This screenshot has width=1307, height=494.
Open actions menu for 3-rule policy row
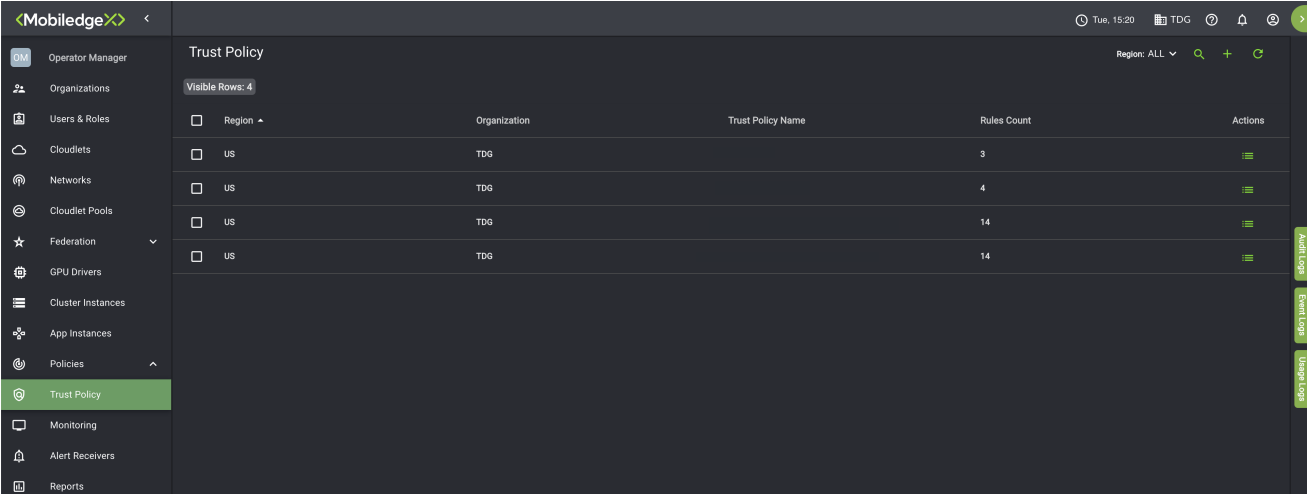(x=1247, y=156)
